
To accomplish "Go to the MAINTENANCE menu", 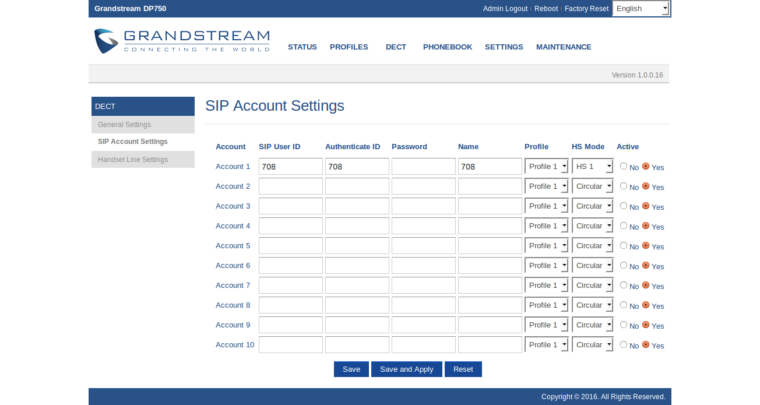I will tap(563, 47).
